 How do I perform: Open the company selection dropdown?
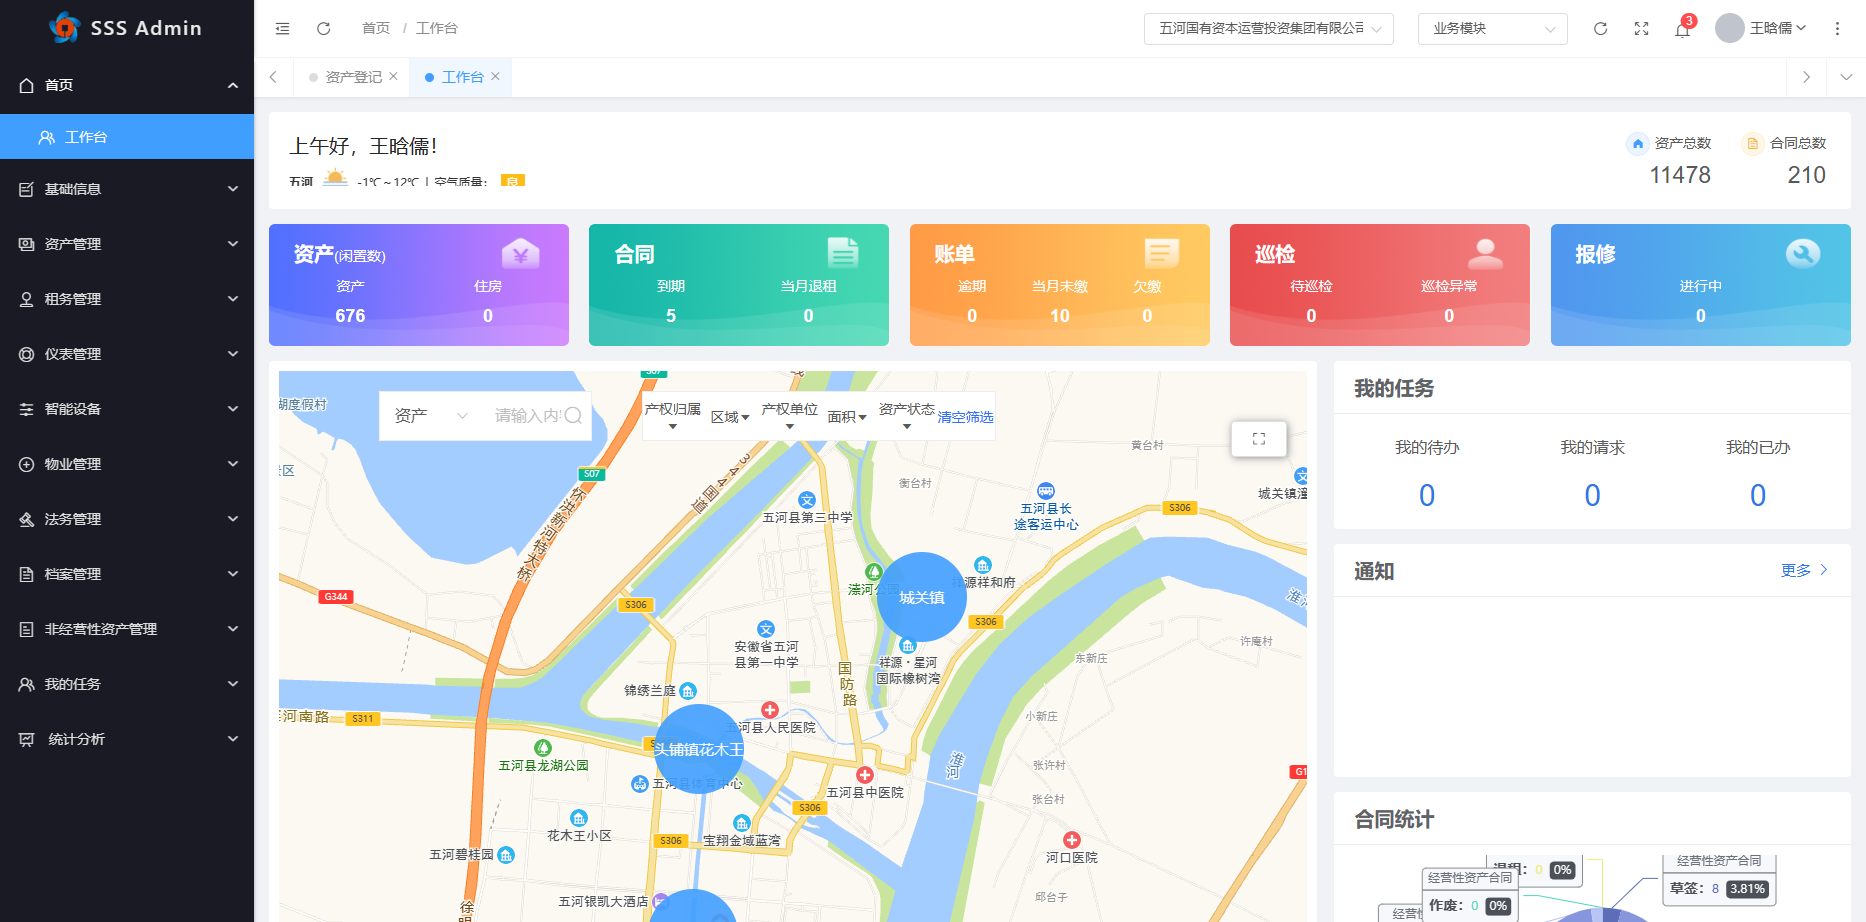1268,29
